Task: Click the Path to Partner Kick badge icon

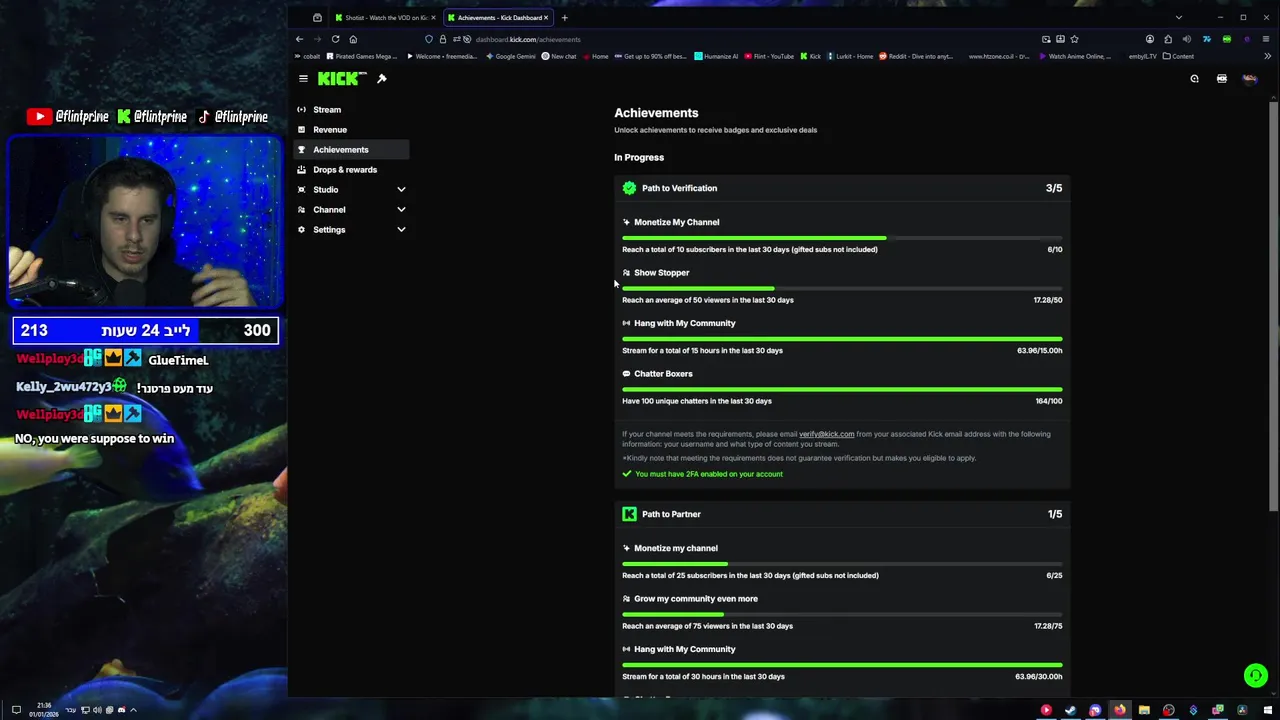Action: (629, 514)
